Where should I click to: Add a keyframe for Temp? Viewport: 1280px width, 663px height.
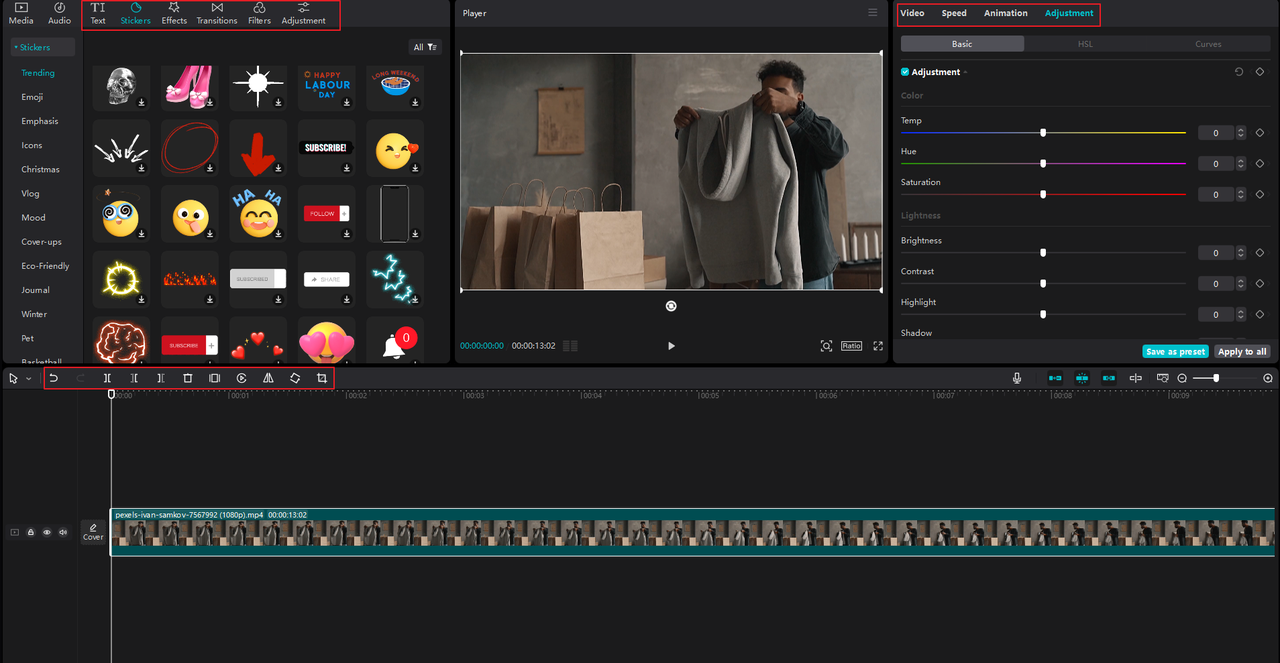[1260, 133]
